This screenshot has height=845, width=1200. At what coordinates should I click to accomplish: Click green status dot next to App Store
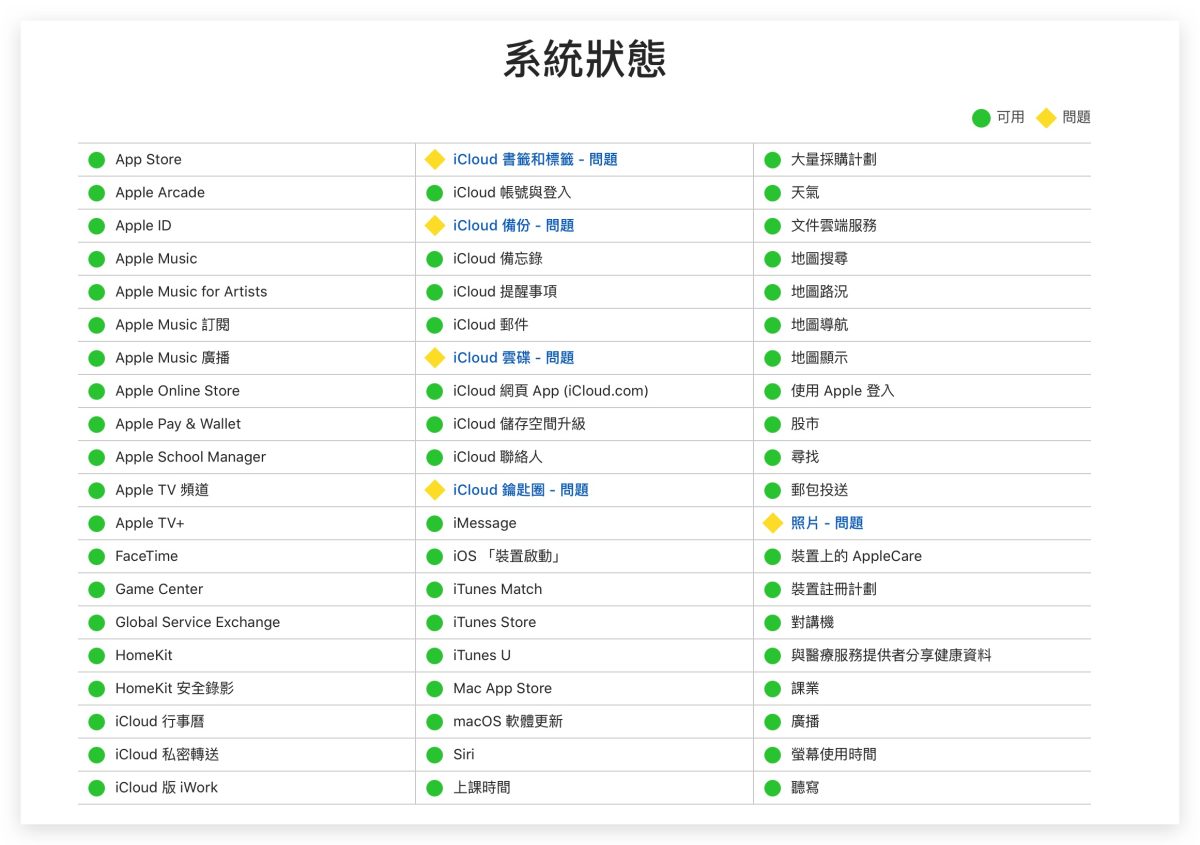pos(96,159)
